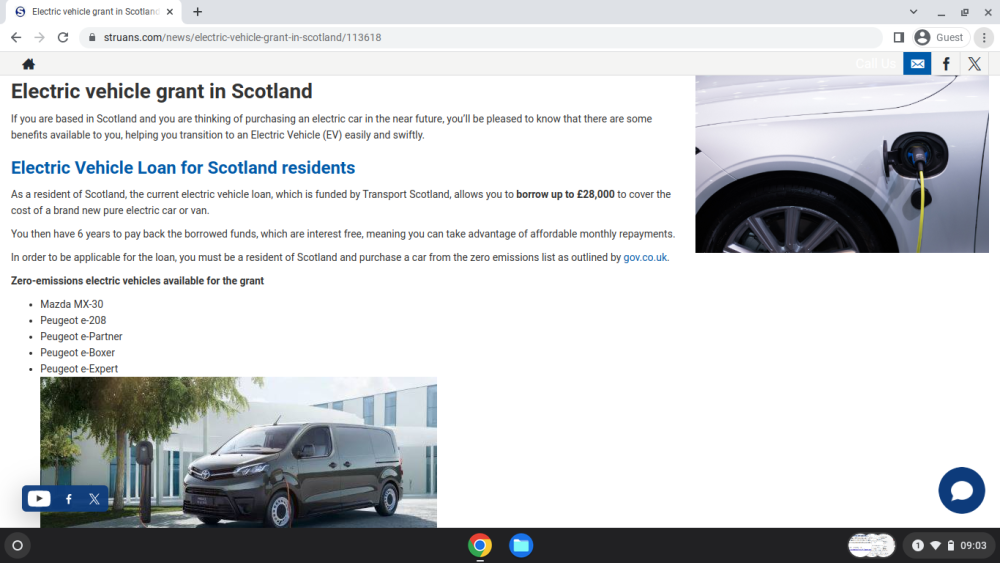Open Chrome from the shelf
The width and height of the screenshot is (1000, 563).
tap(480, 545)
